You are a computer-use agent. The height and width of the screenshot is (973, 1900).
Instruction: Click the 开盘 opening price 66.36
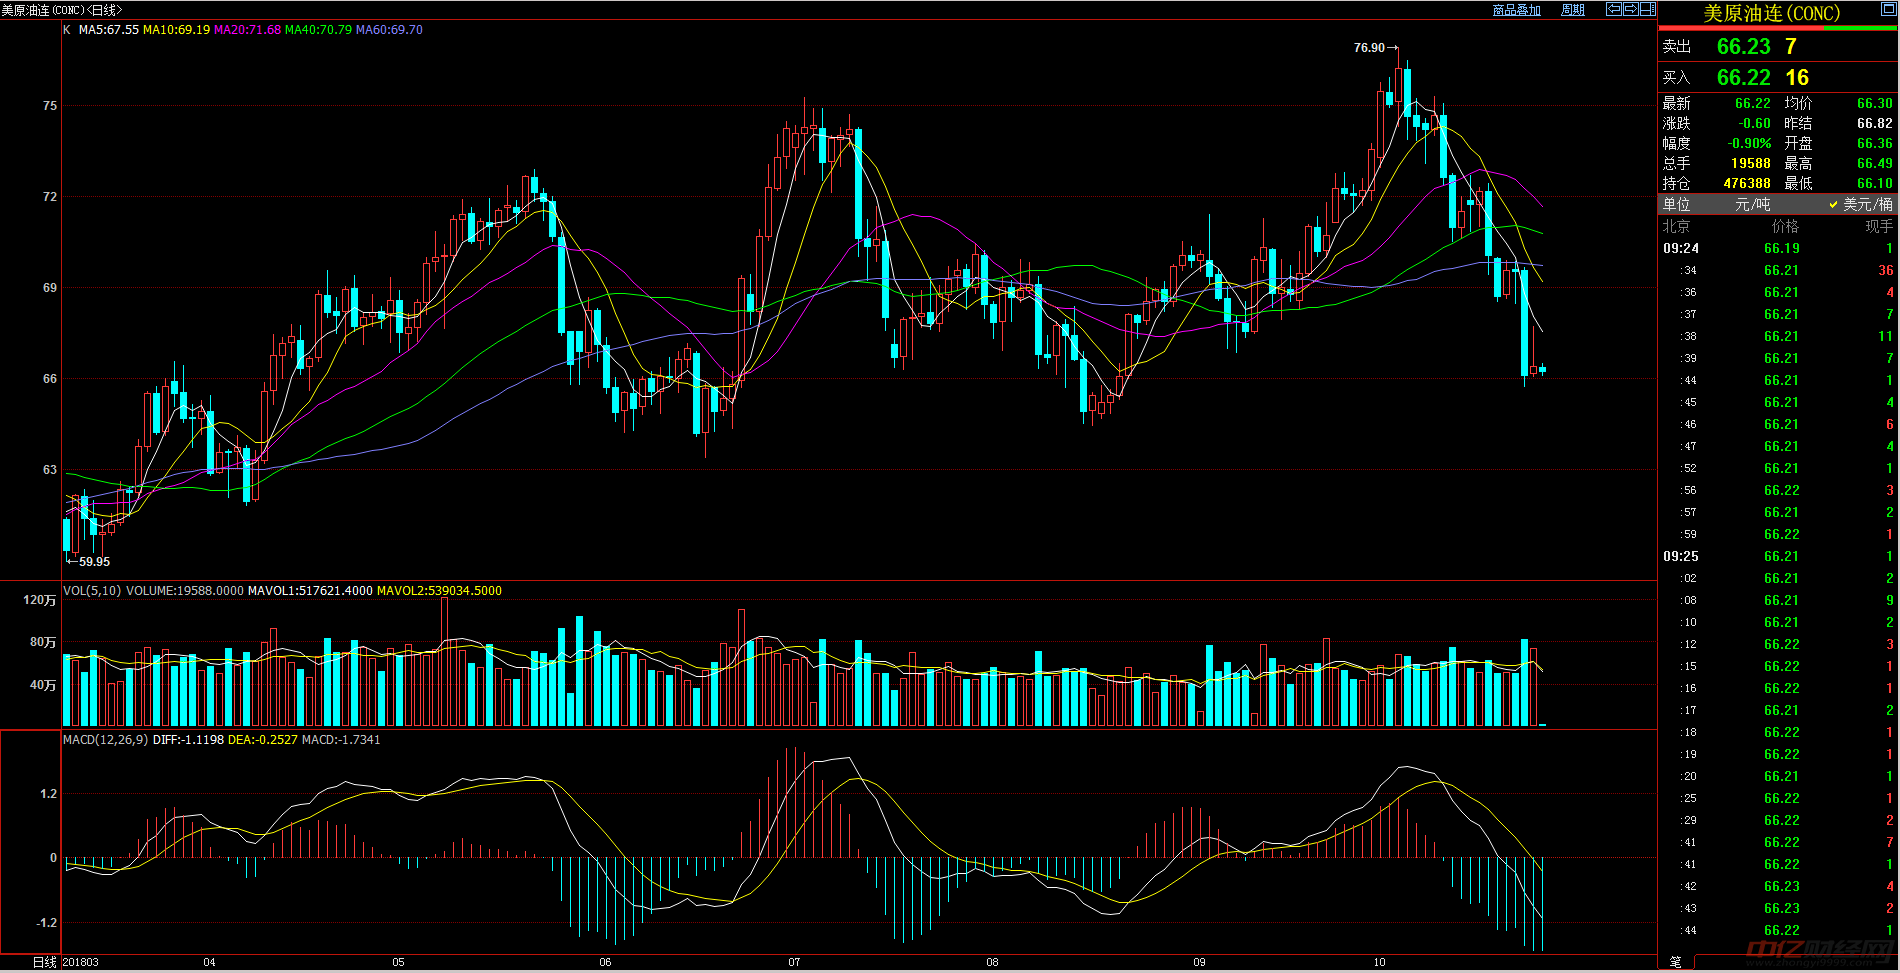[x=1874, y=144]
